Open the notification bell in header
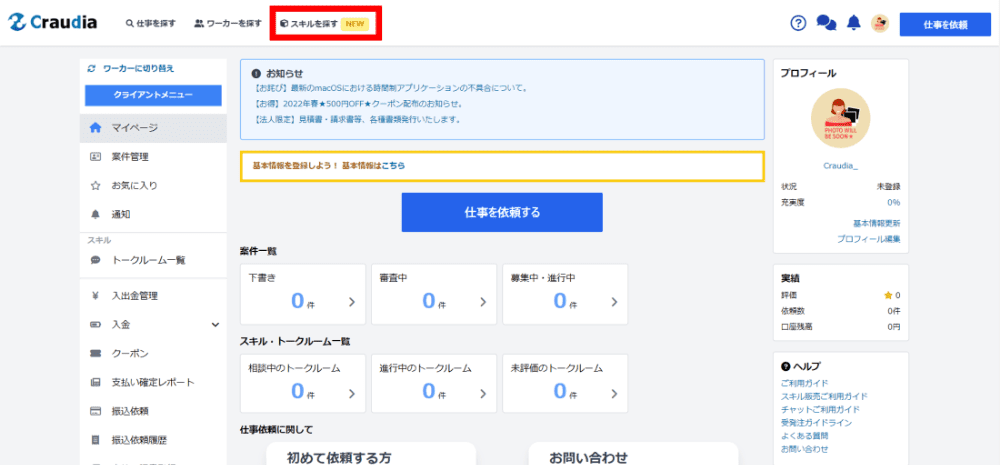The height and width of the screenshot is (465, 1000). coord(853,23)
